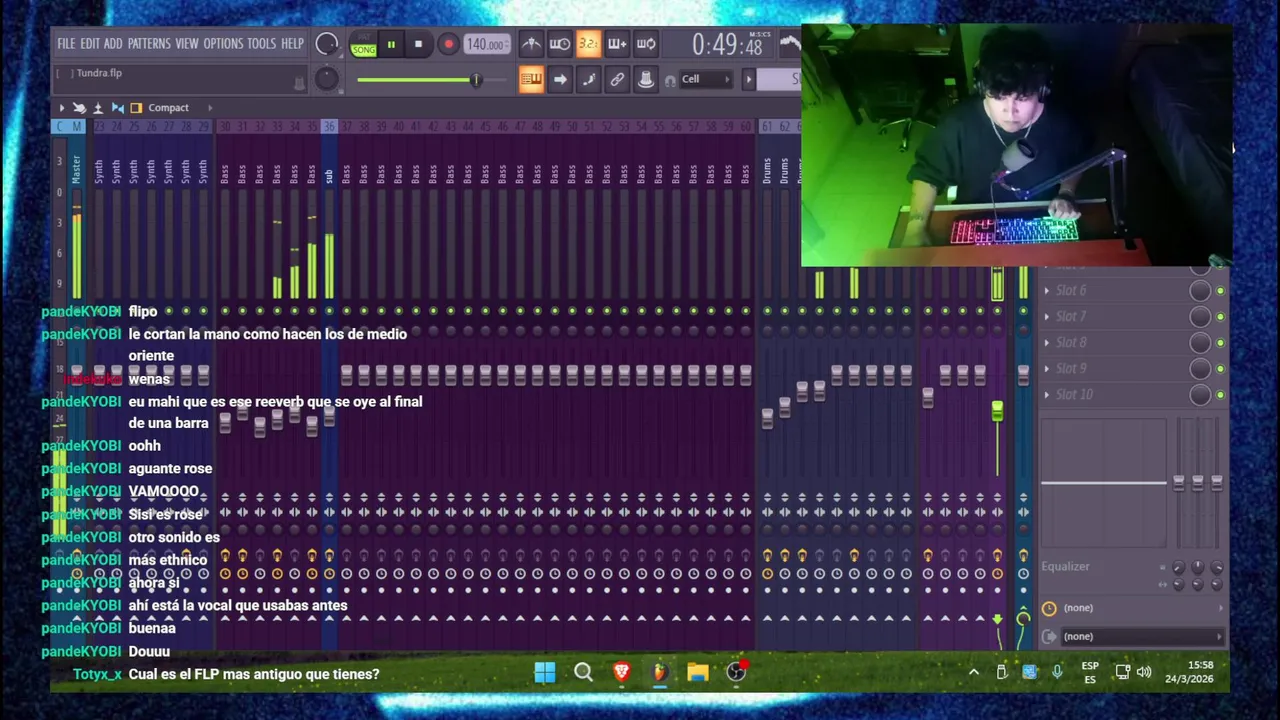The width and height of the screenshot is (1280, 720).
Task: Expand Slot 8 effect menu
Action: click(x=1047, y=343)
